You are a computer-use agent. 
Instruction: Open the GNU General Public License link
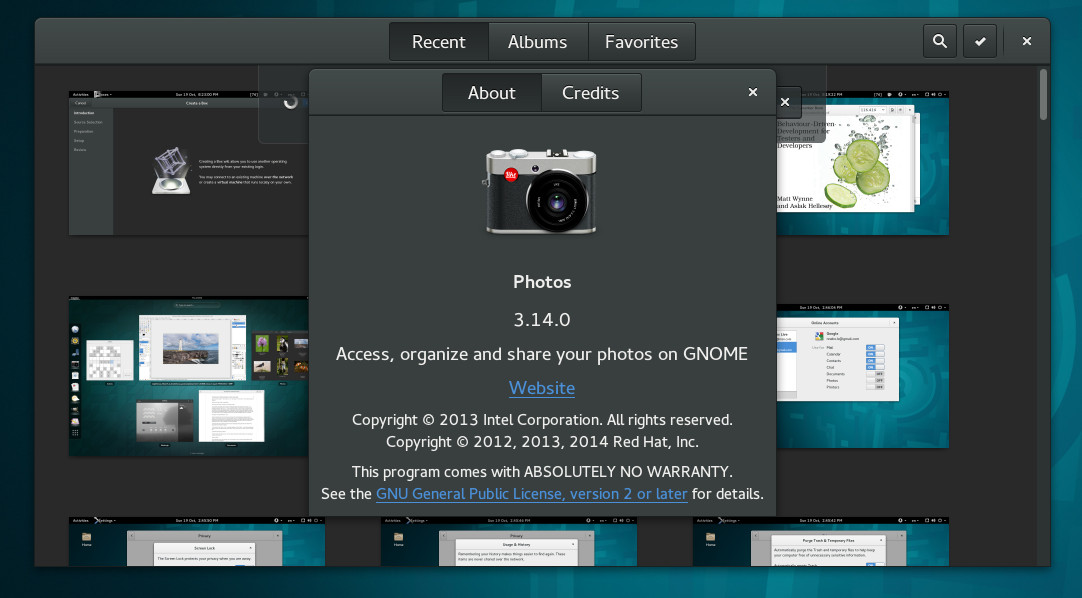pyautogui.click(x=531, y=493)
